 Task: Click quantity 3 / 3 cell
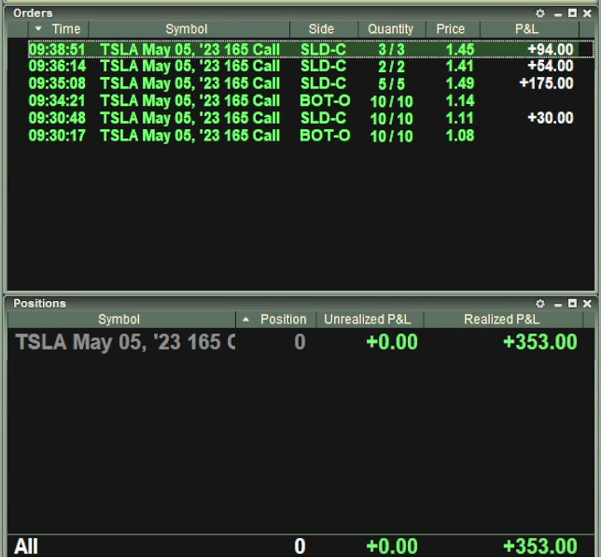[x=391, y=50]
